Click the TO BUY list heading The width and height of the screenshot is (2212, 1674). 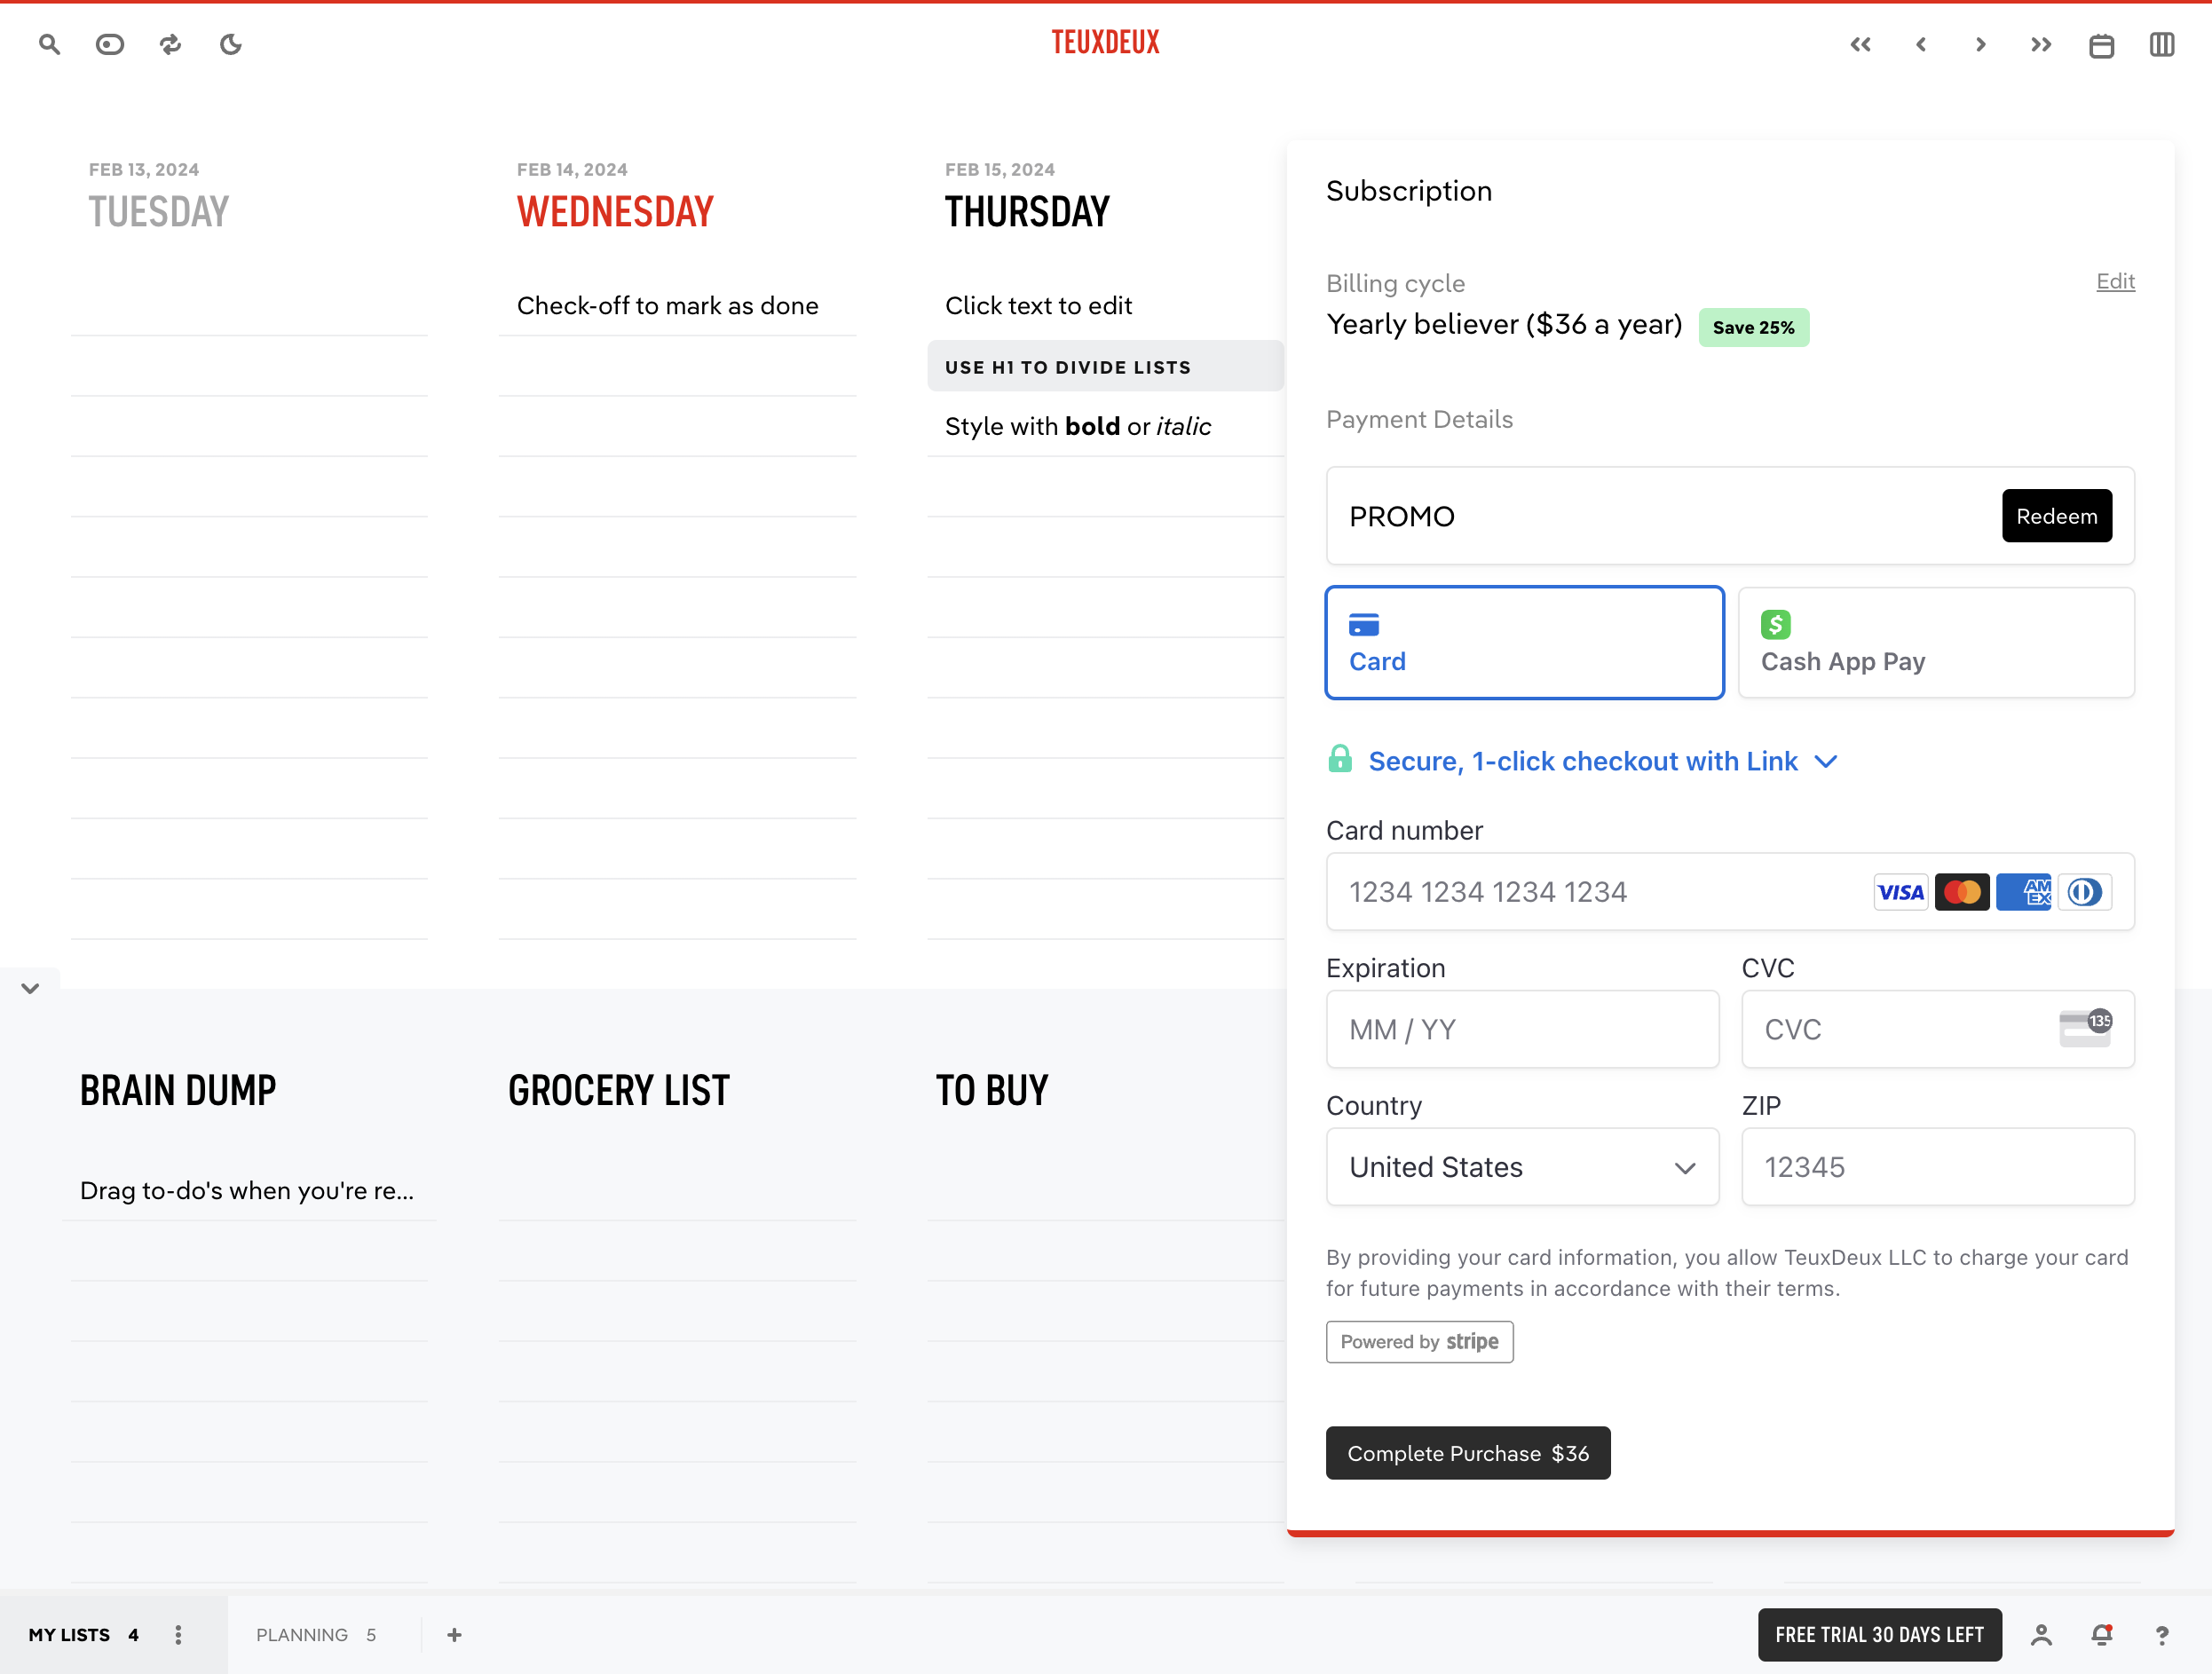[991, 1090]
